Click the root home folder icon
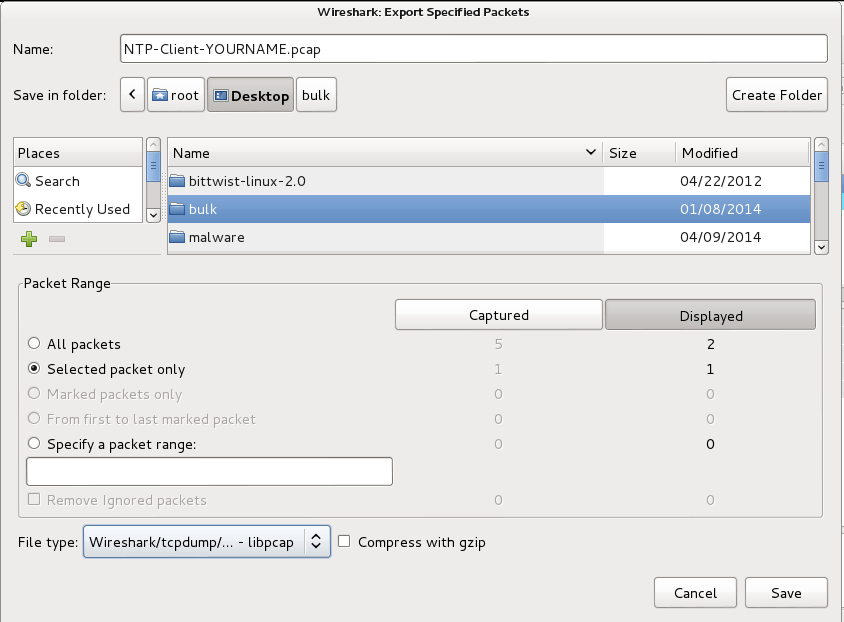 [x=160, y=96]
